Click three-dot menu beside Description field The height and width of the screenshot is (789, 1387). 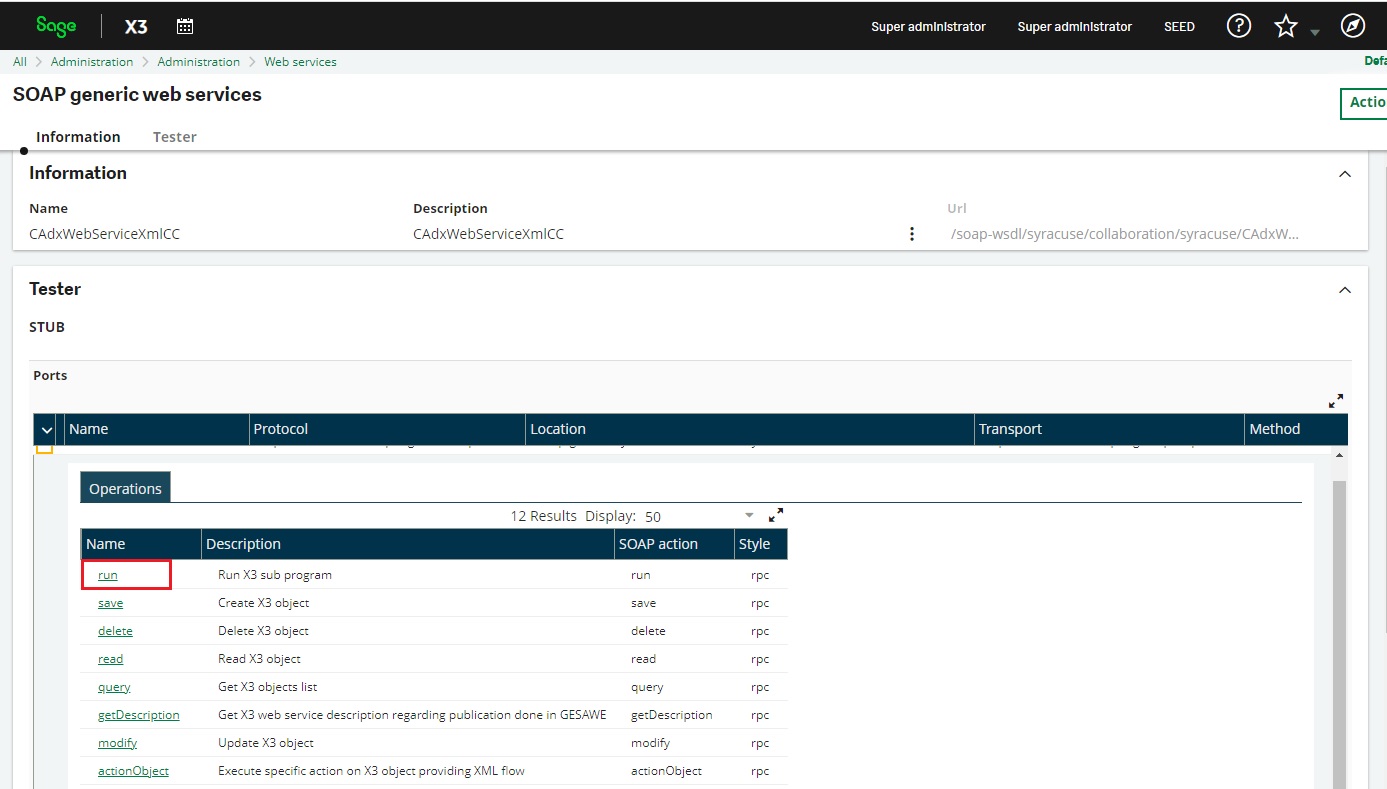tap(911, 234)
